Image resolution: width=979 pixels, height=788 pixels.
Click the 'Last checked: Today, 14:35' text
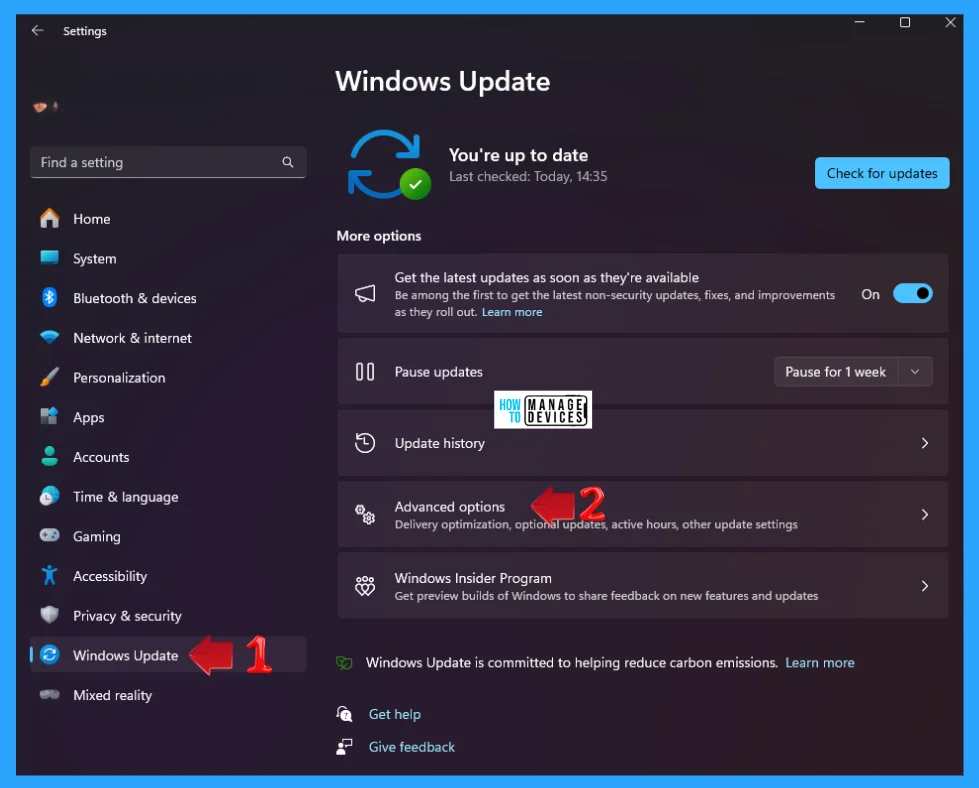click(528, 176)
